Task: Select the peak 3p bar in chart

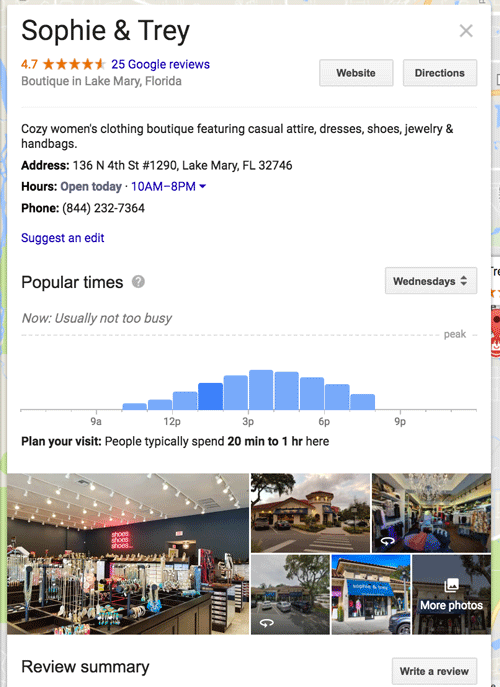Action: [261, 390]
